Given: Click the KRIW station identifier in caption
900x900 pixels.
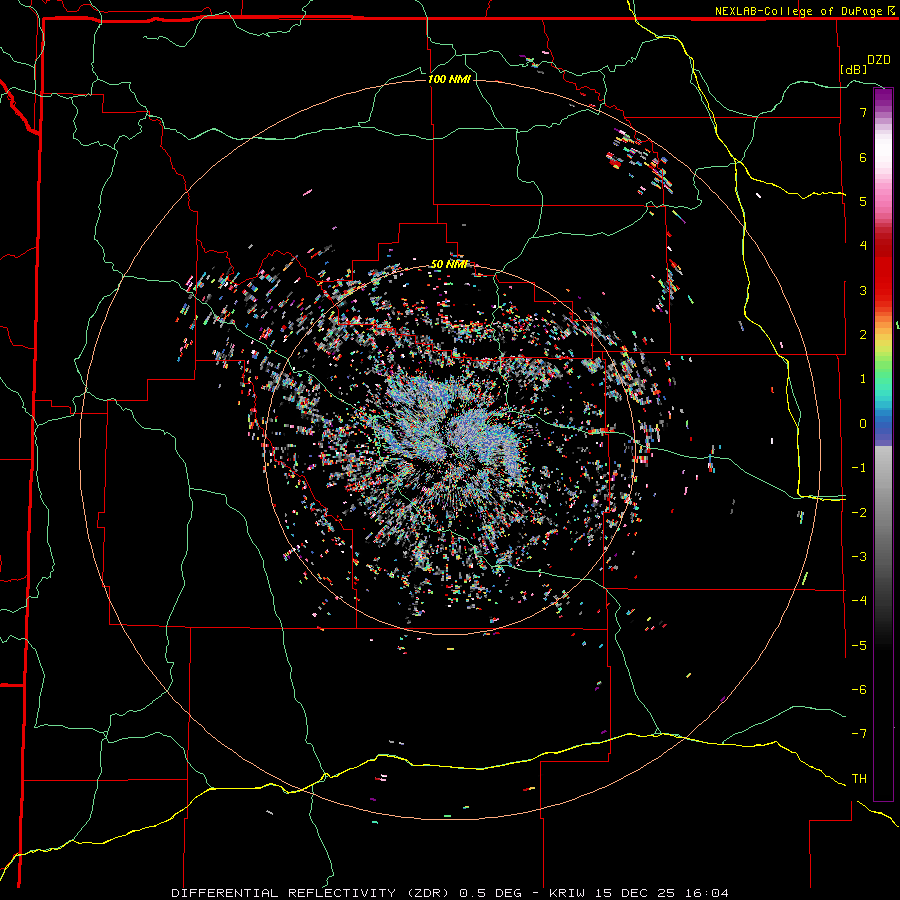Looking at the screenshot, I should (x=567, y=893).
